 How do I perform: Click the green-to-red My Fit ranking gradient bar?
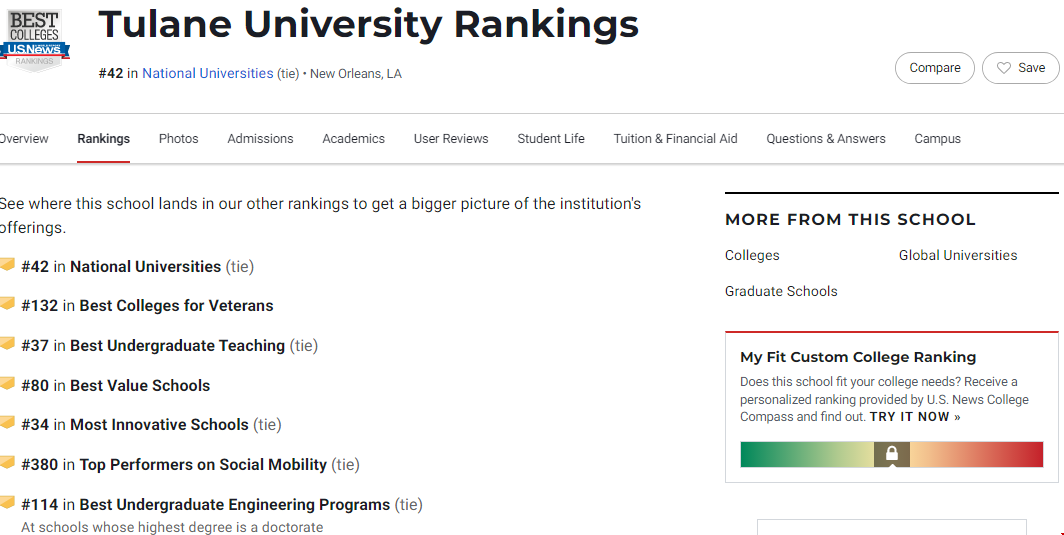tap(892, 454)
